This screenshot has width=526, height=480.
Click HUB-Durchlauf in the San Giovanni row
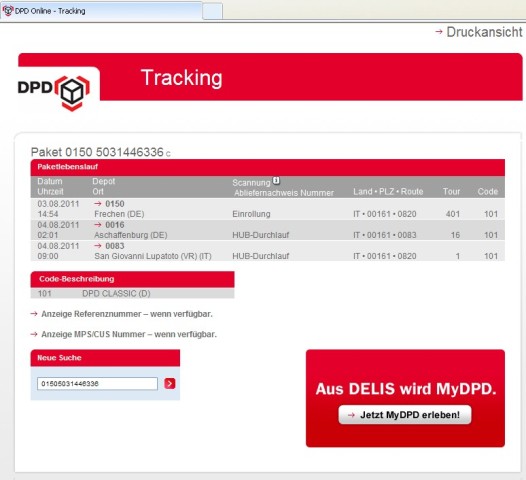coord(261,256)
